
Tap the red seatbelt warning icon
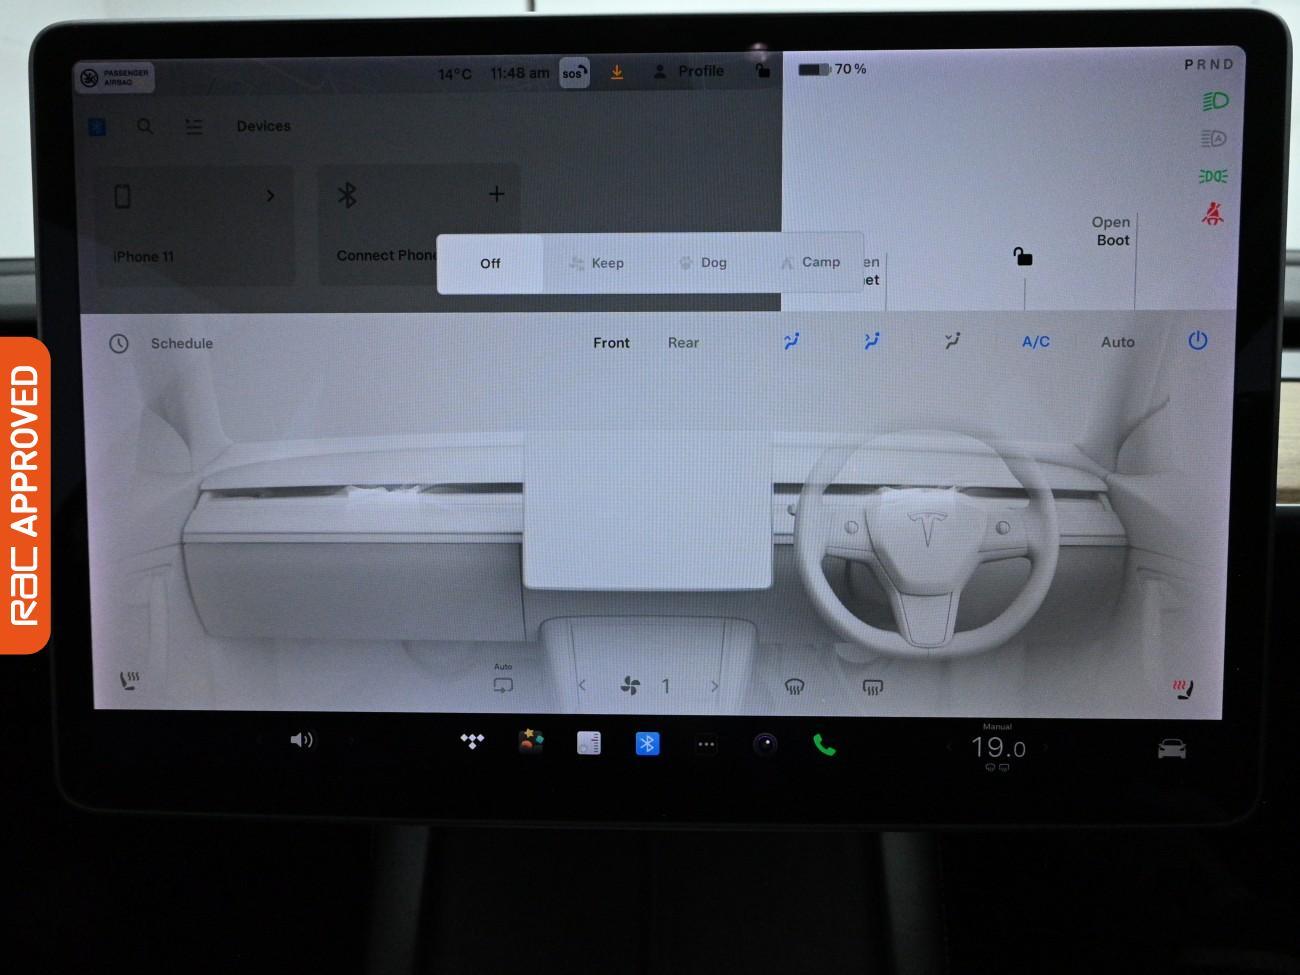[1213, 215]
